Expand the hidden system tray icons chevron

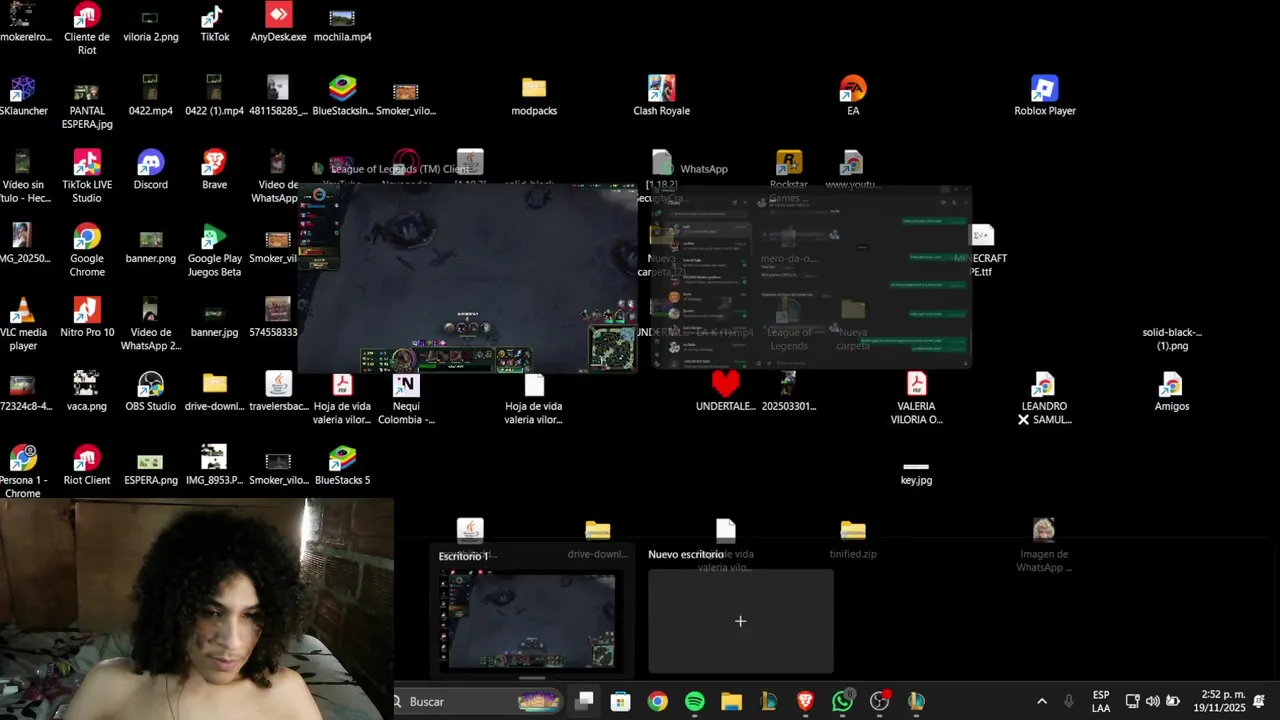click(x=1042, y=701)
